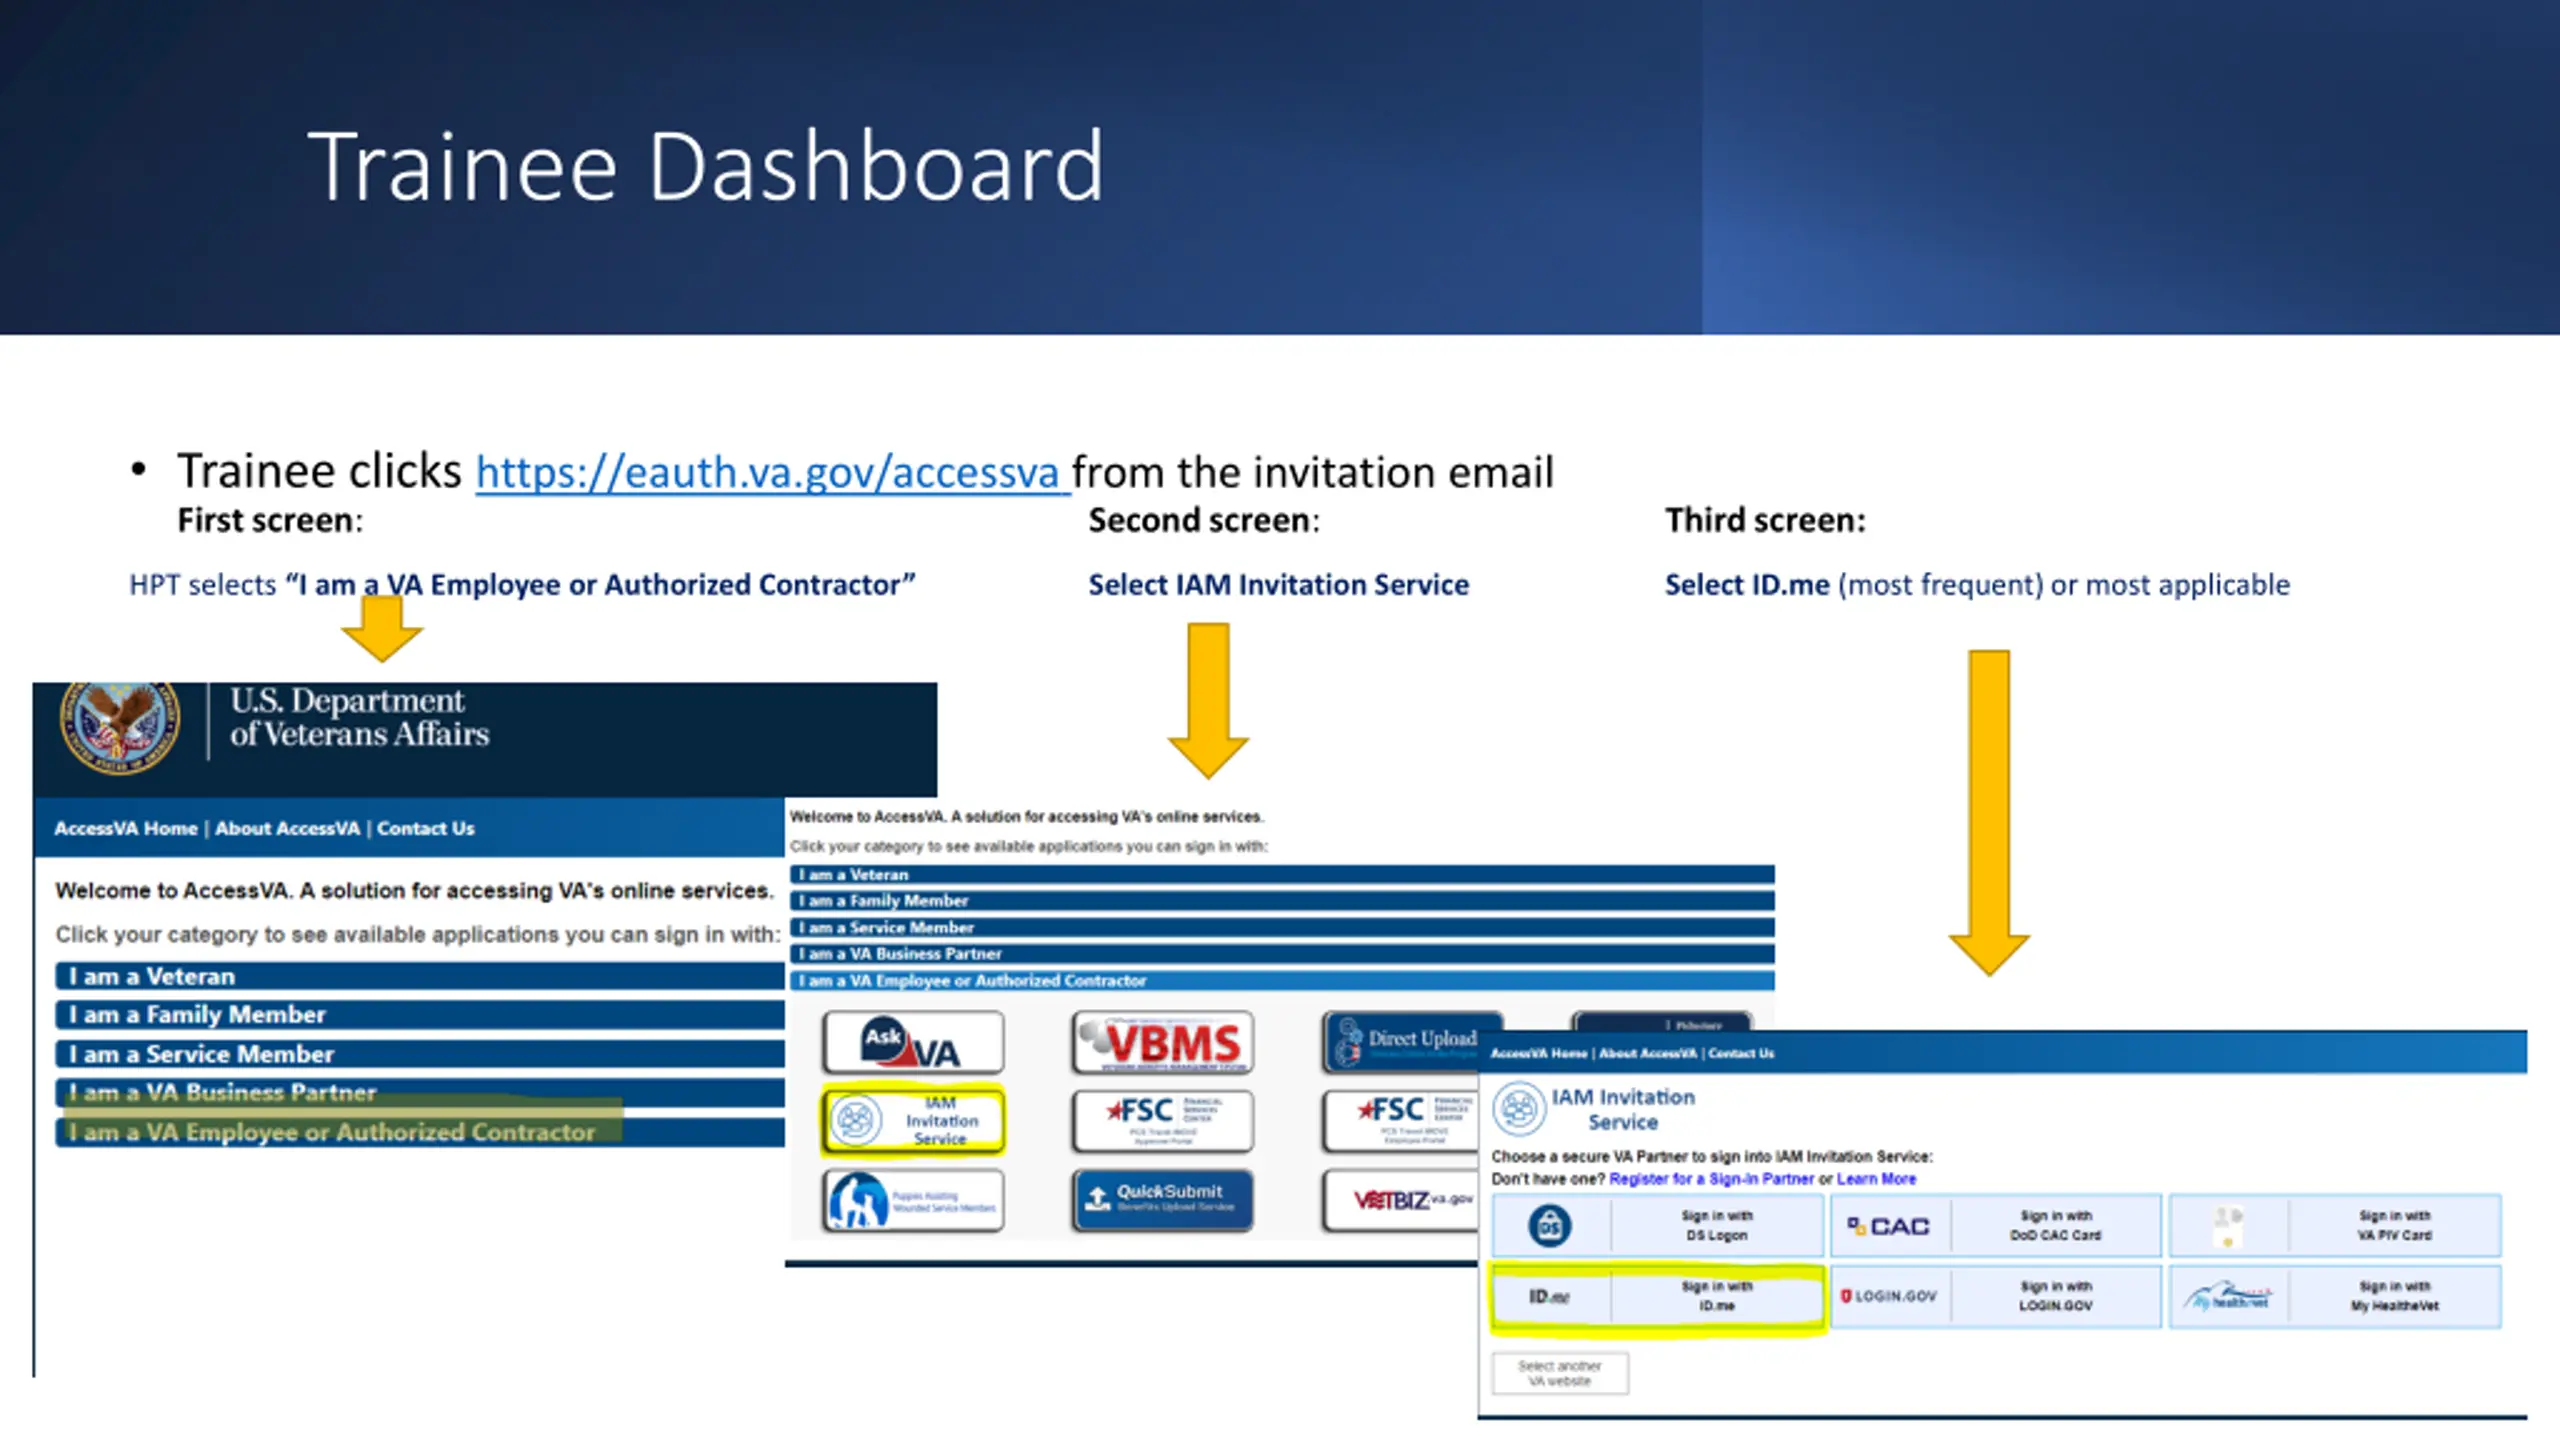The image size is (2560, 1440).
Task: Click the 'Trainee Dashboard' slide title
Action: tap(706, 166)
